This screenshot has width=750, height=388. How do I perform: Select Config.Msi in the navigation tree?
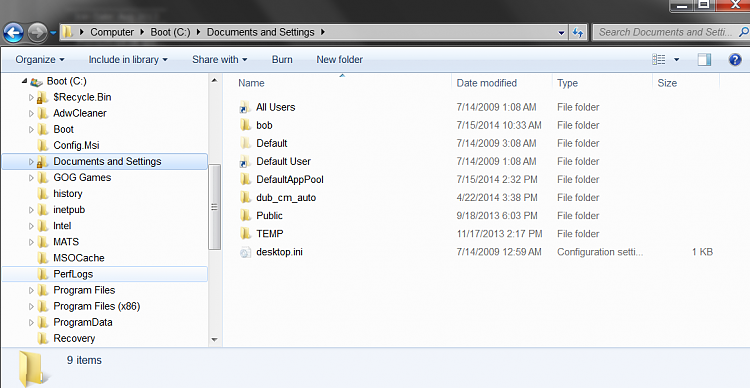click(77, 145)
